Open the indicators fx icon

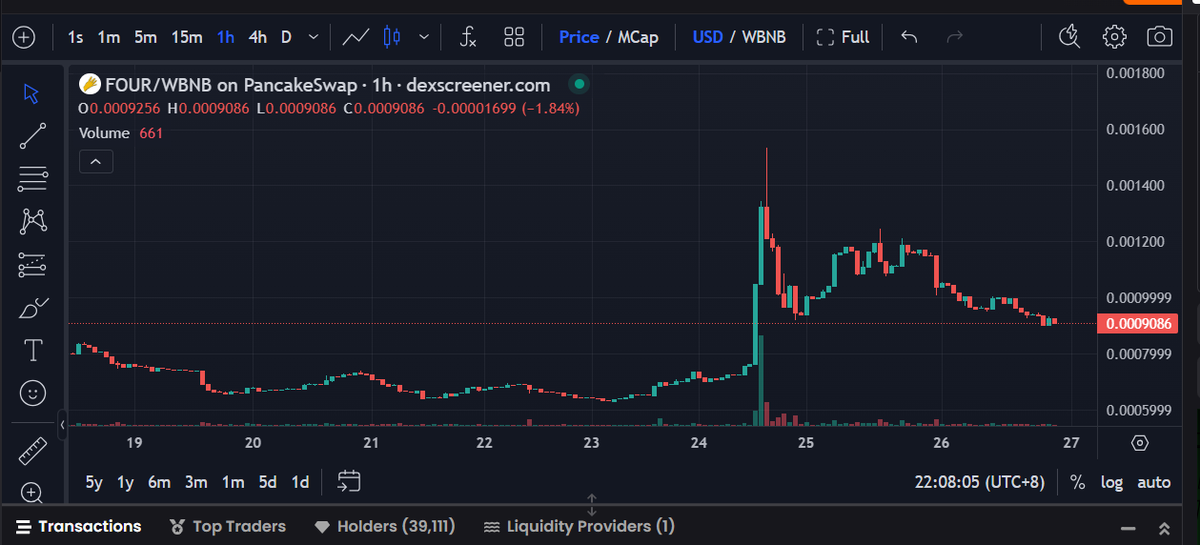[468, 37]
